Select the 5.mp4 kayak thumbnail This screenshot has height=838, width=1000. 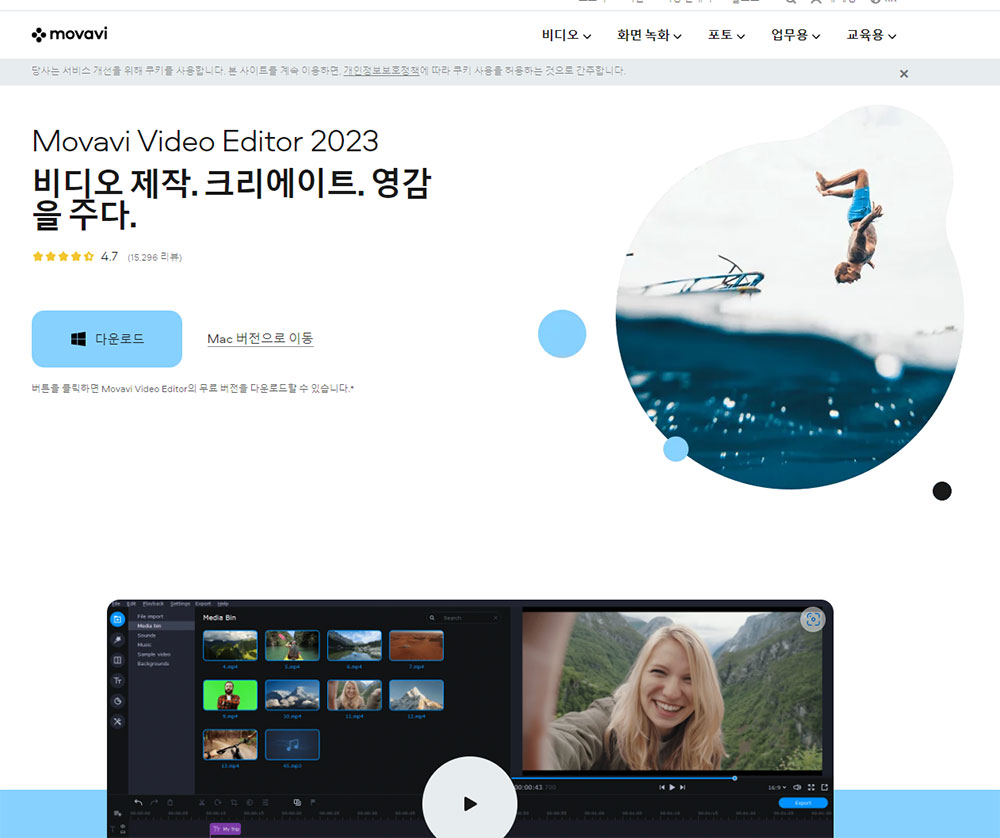(x=292, y=645)
